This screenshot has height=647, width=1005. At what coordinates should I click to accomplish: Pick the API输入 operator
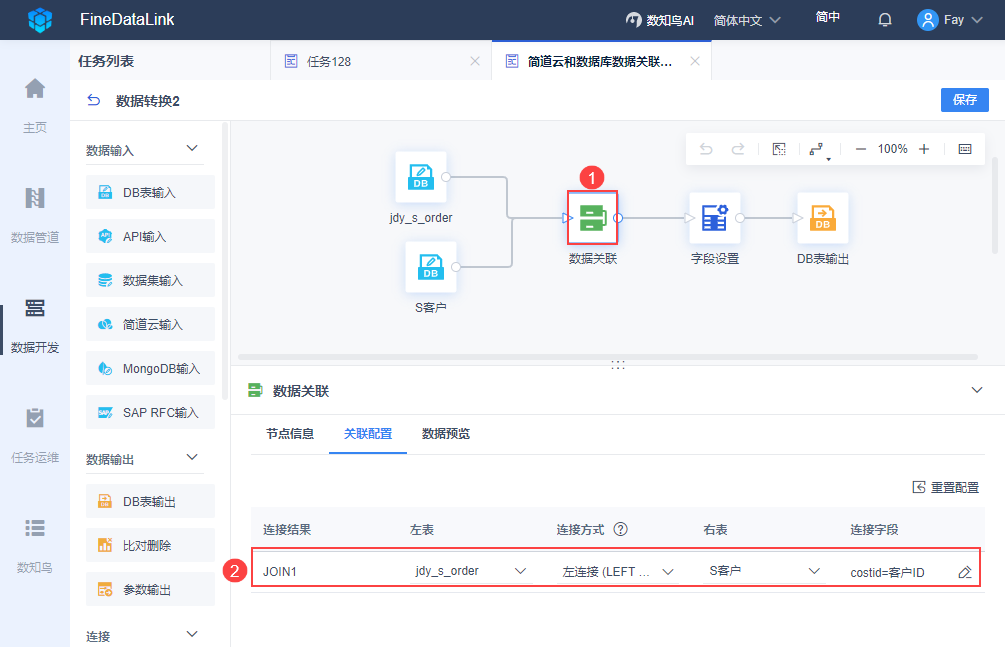(150, 236)
